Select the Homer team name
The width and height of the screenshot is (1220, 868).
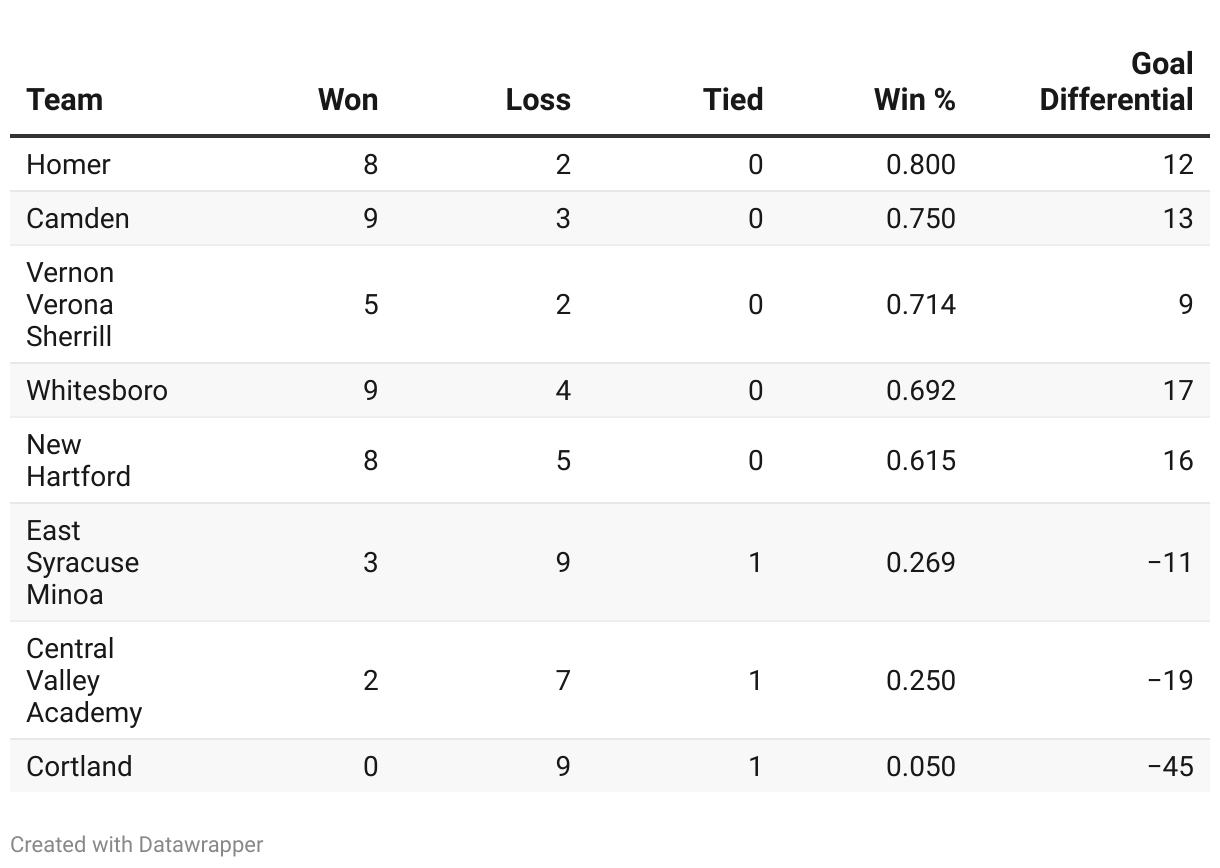point(69,164)
